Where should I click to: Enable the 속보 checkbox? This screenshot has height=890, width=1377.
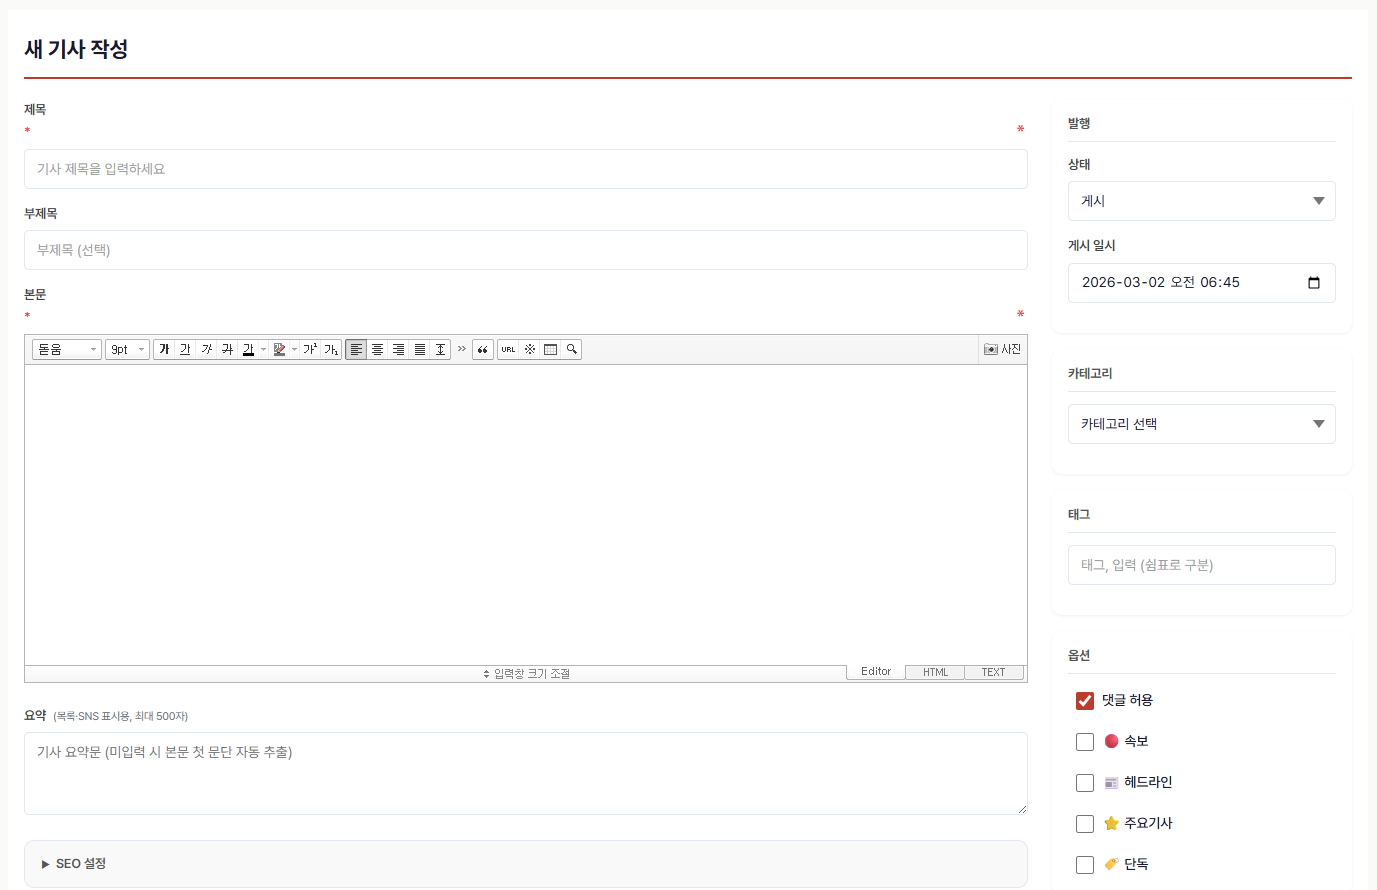(1085, 742)
